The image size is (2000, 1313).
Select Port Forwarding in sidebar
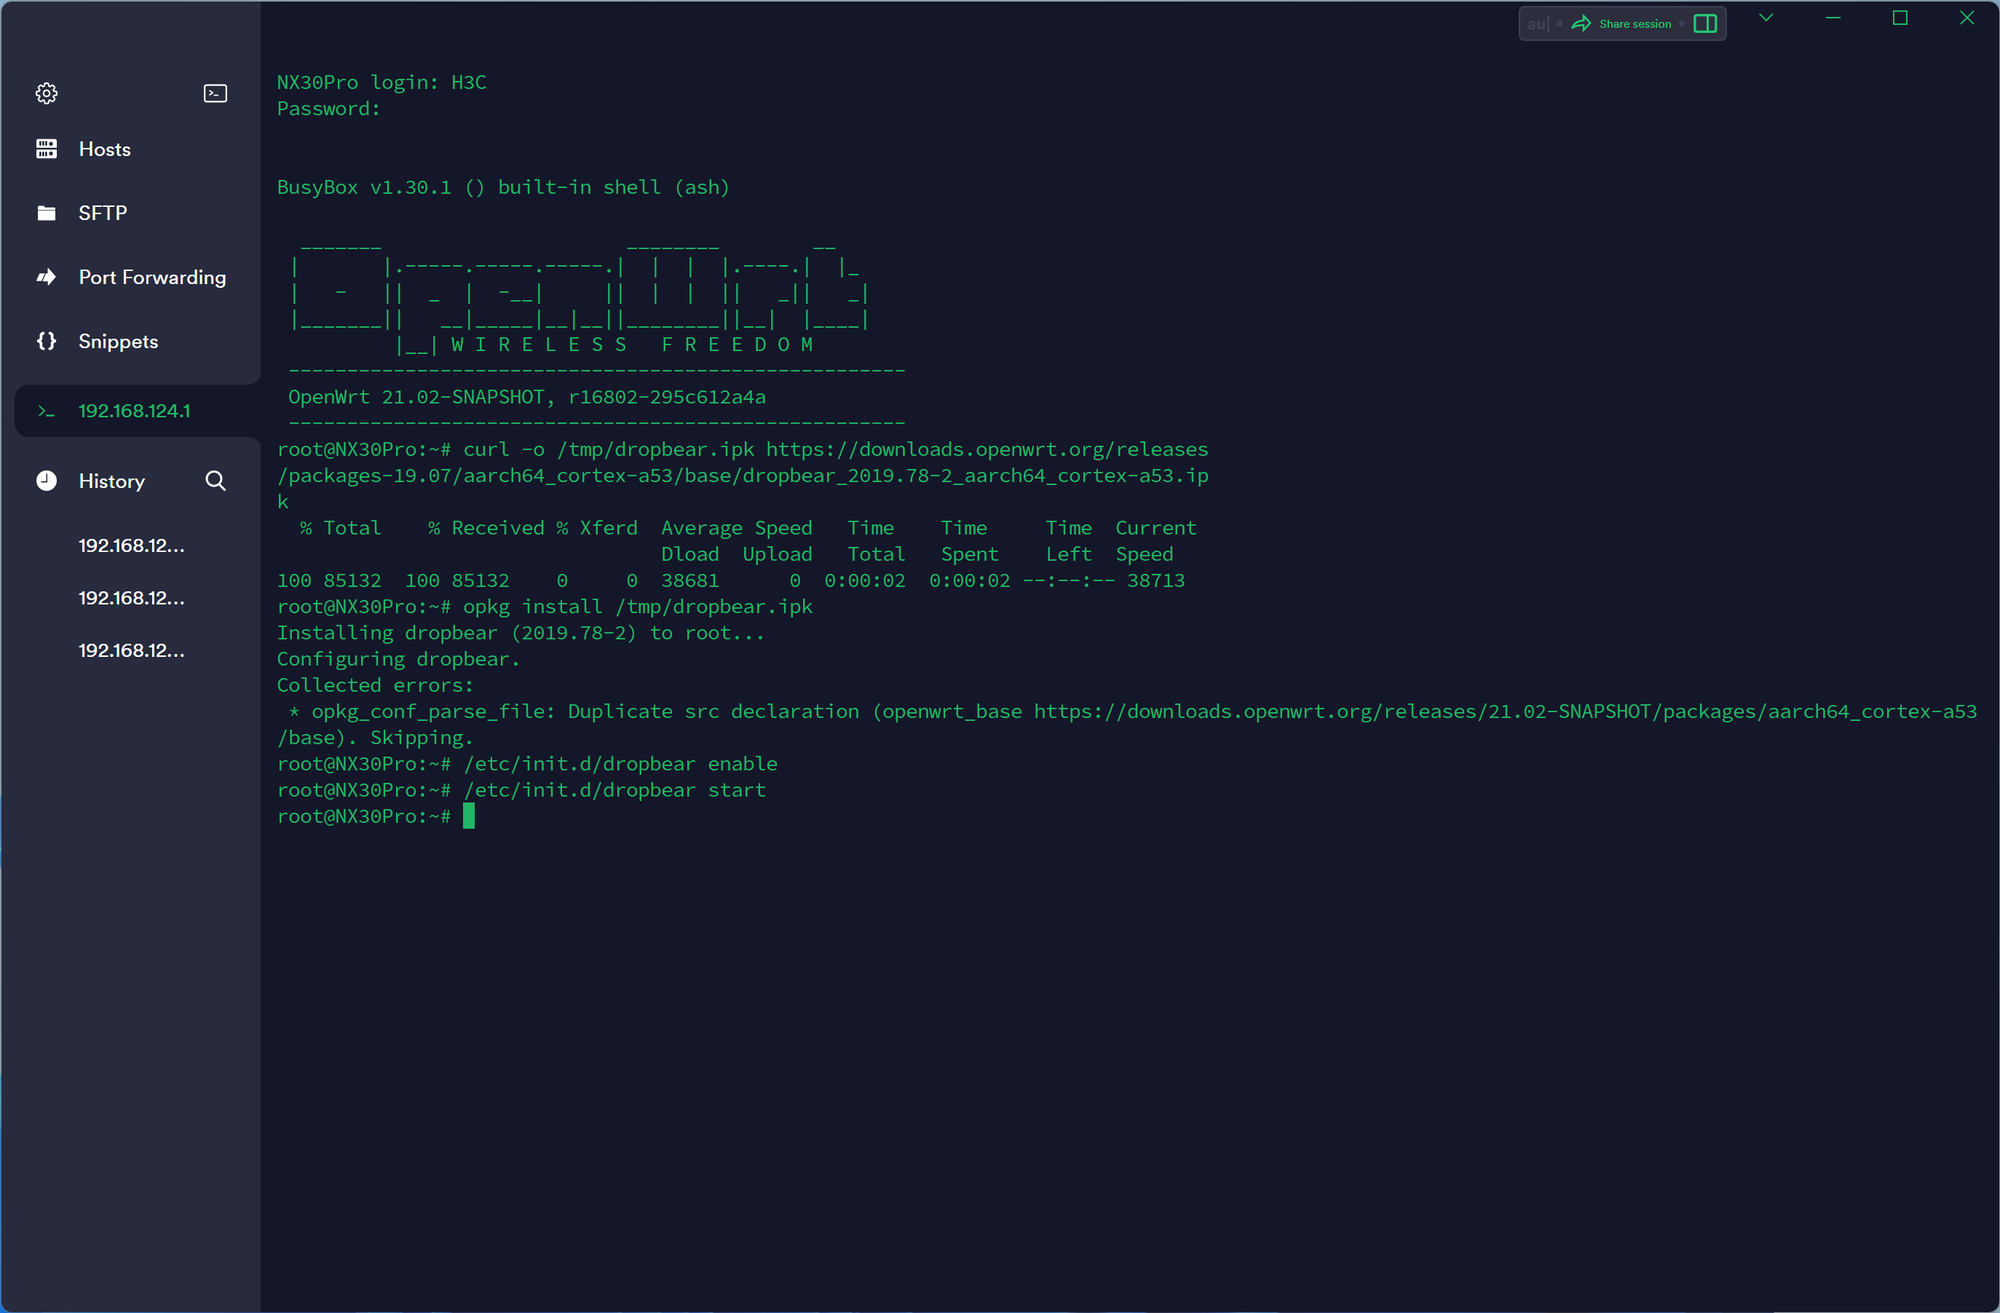[152, 277]
